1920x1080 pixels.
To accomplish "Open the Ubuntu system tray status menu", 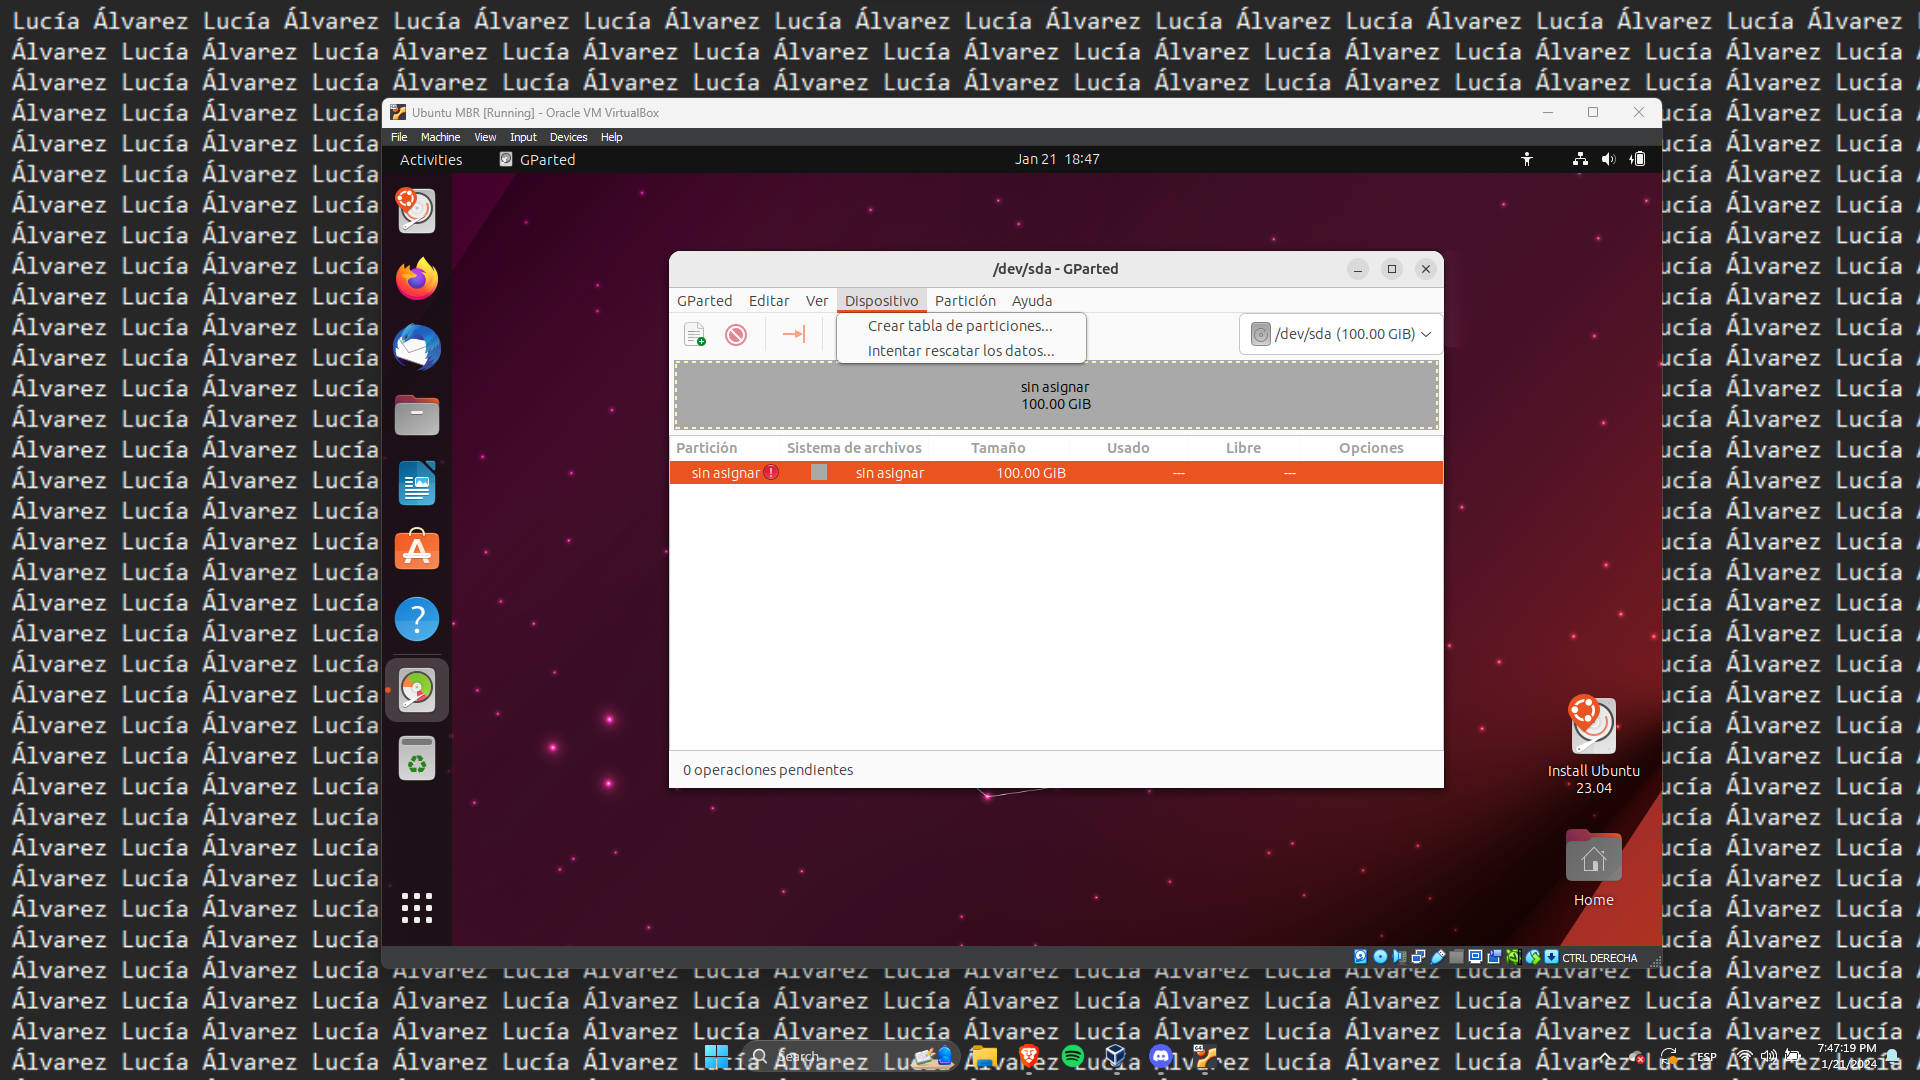I will pyautogui.click(x=1608, y=159).
